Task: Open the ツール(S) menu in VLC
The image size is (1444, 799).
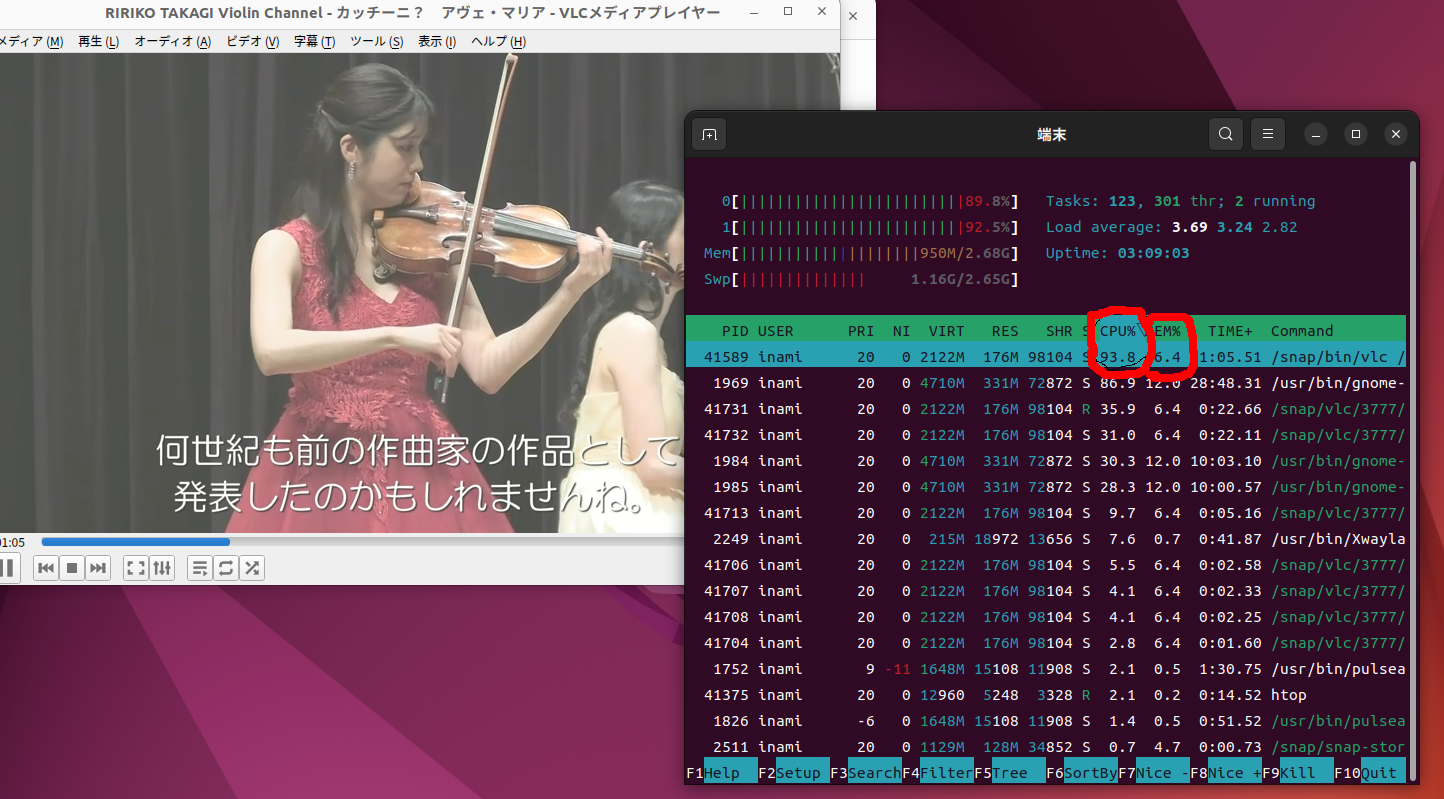Action: coord(376,41)
